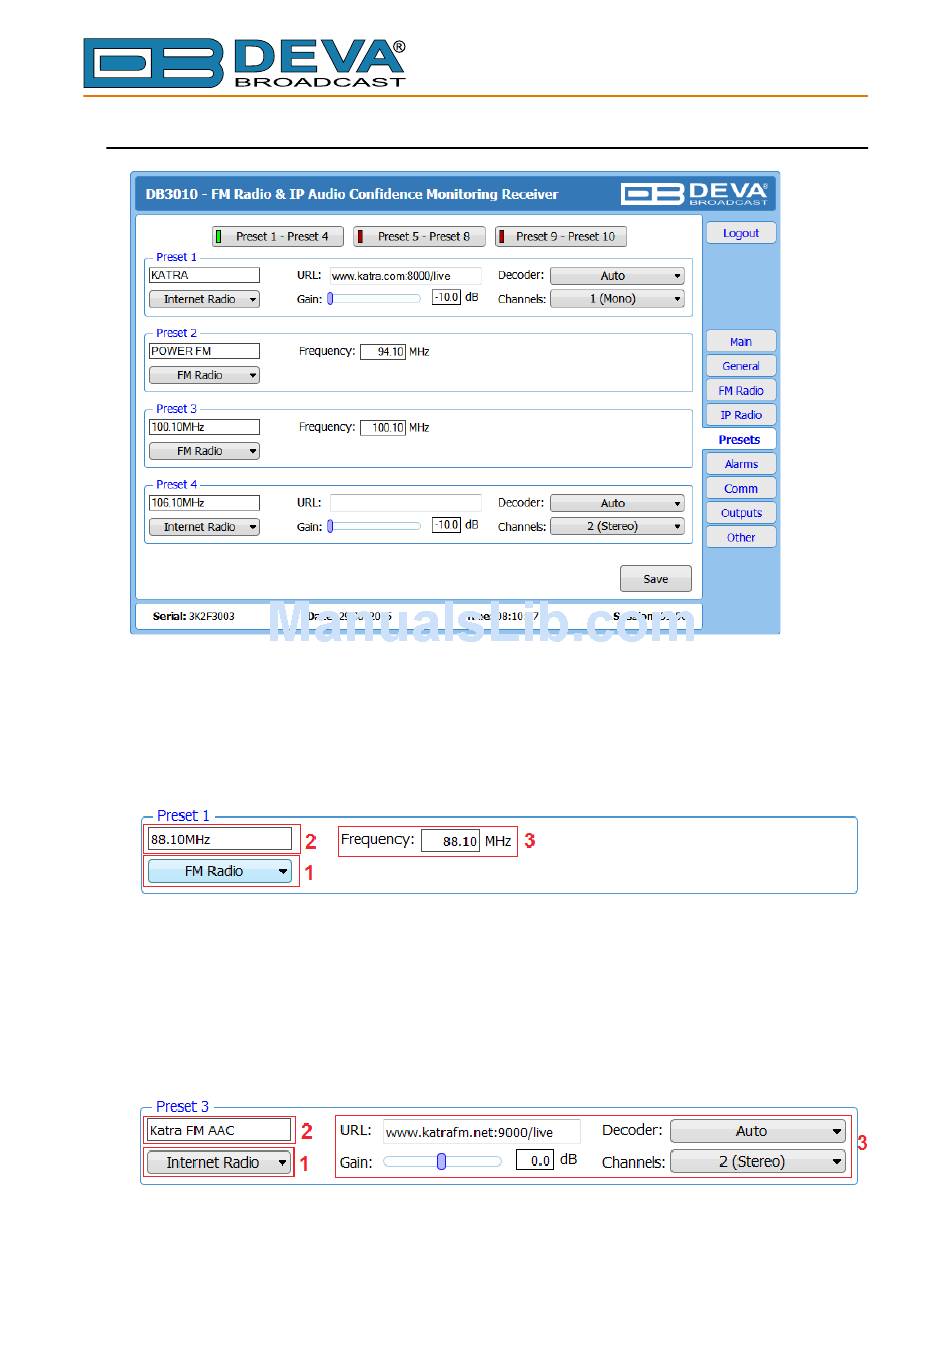
Task: Edit the www.katra.com URL field
Action: click(x=405, y=276)
